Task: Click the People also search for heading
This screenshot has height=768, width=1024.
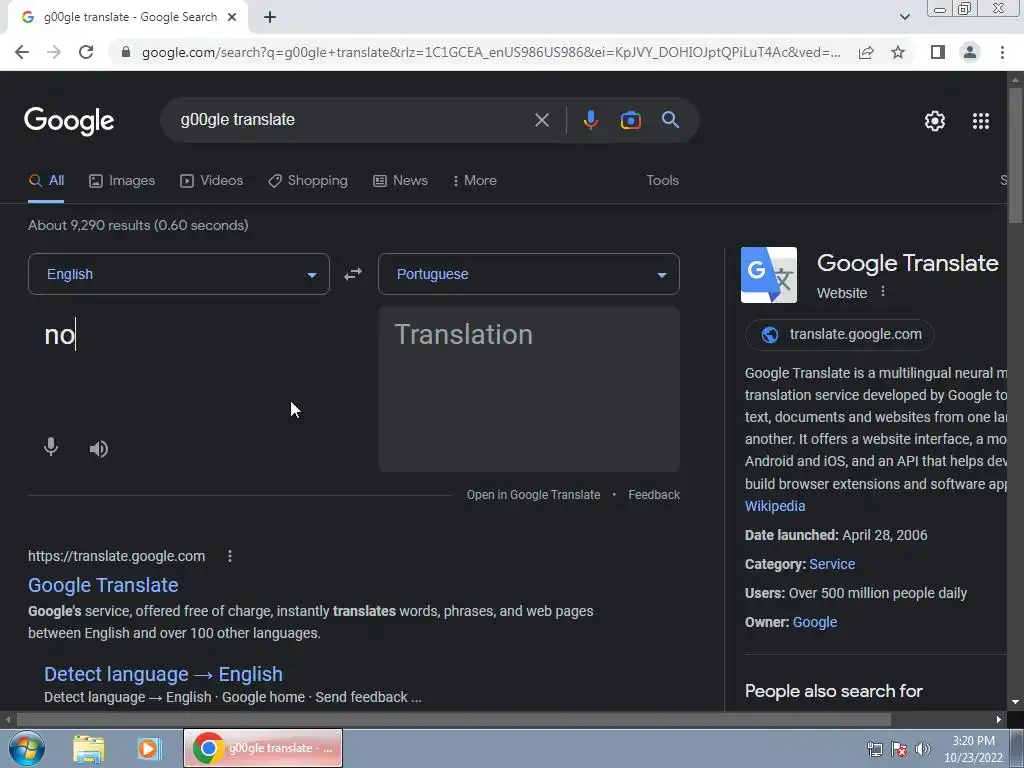Action: [834, 691]
